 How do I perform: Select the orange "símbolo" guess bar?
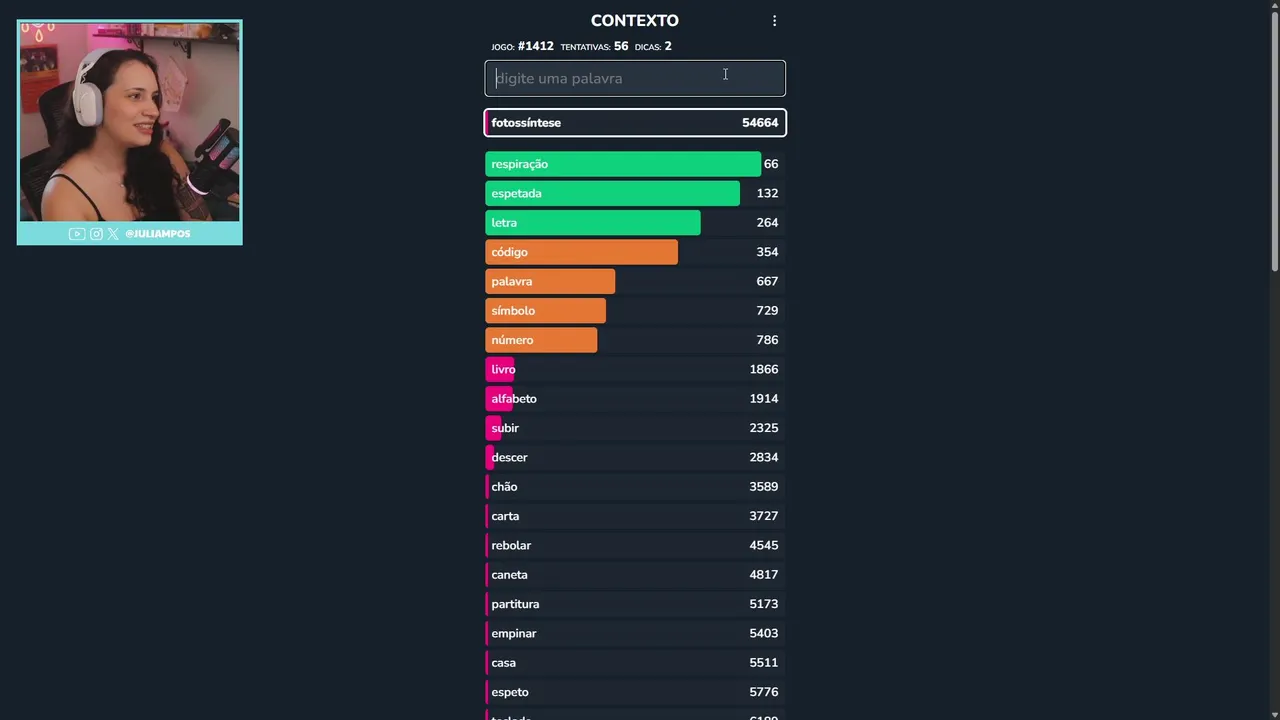point(545,311)
